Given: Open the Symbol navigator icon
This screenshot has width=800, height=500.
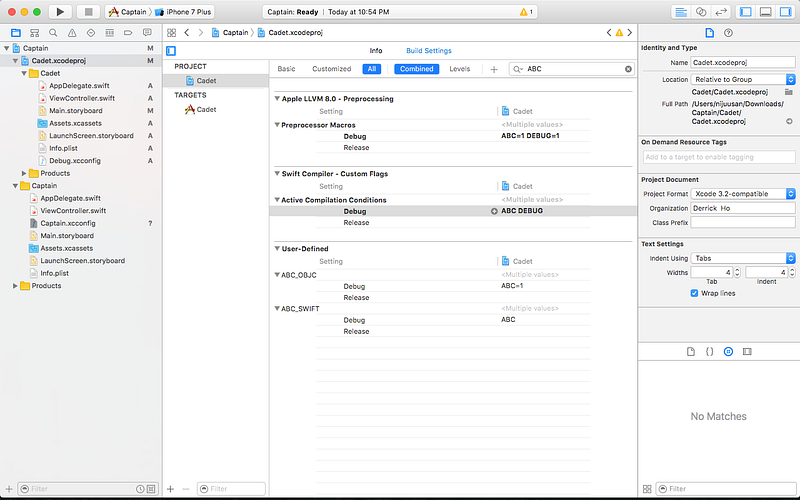Looking at the screenshot, I should [34, 33].
